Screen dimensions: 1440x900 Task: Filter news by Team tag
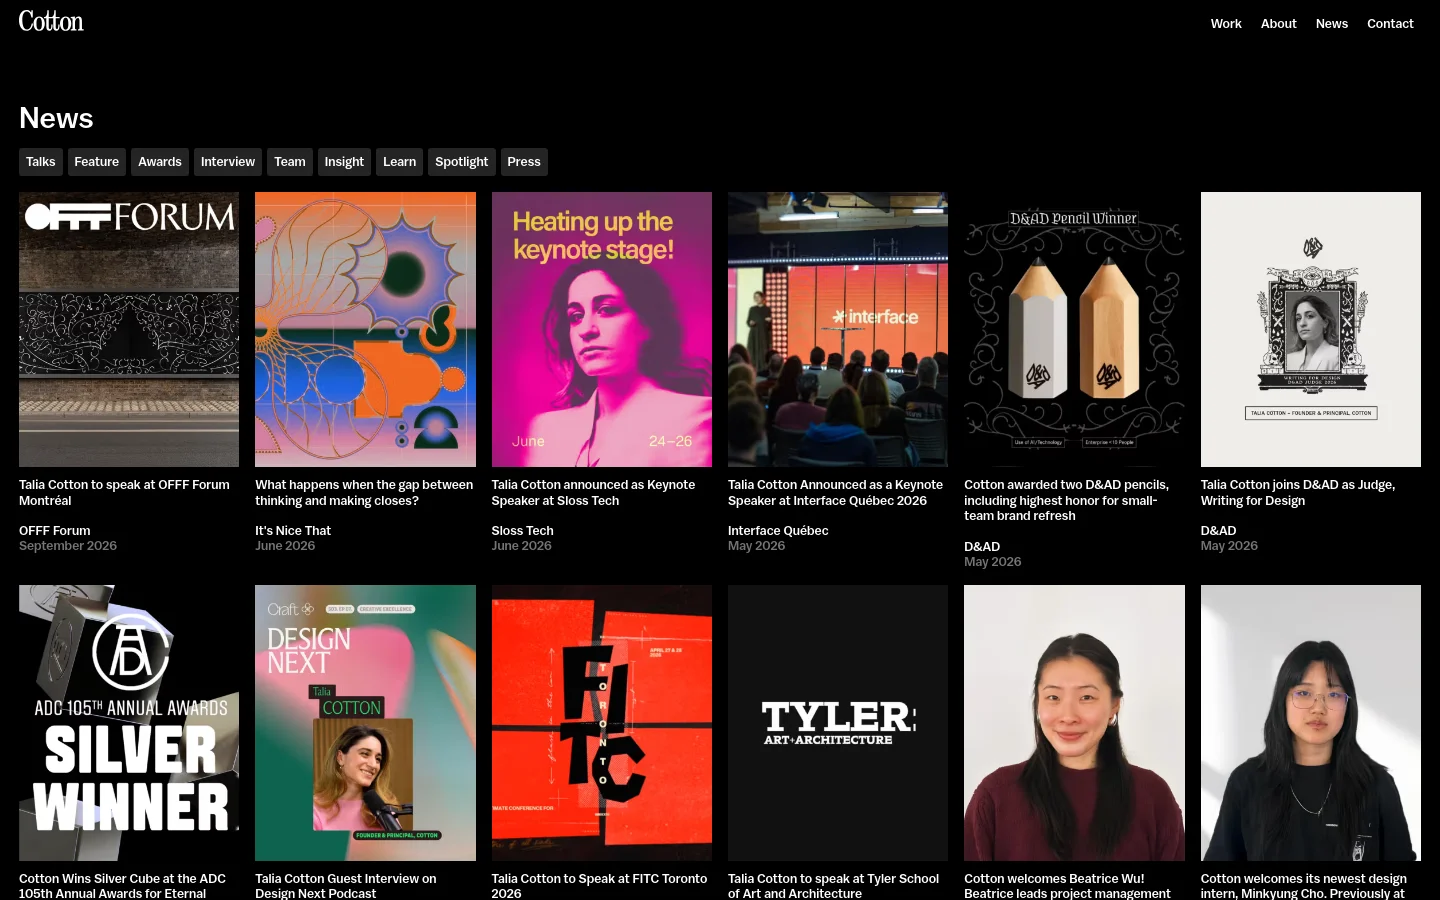tap(290, 162)
